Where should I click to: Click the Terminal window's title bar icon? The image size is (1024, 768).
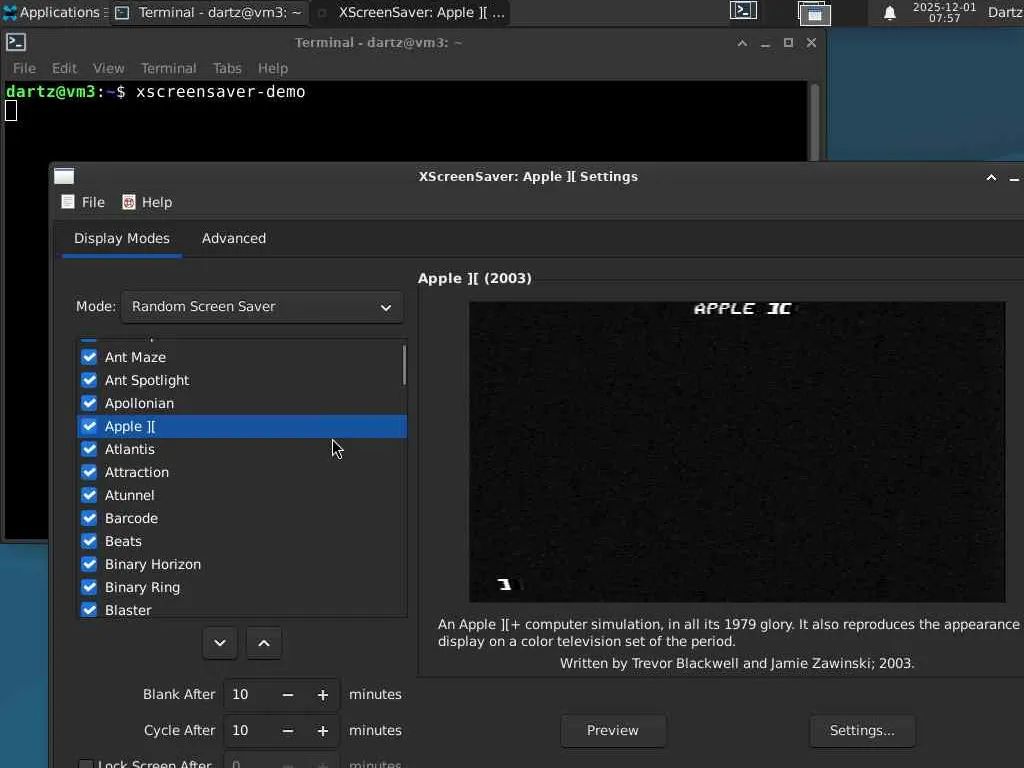[x=16, y=42]
